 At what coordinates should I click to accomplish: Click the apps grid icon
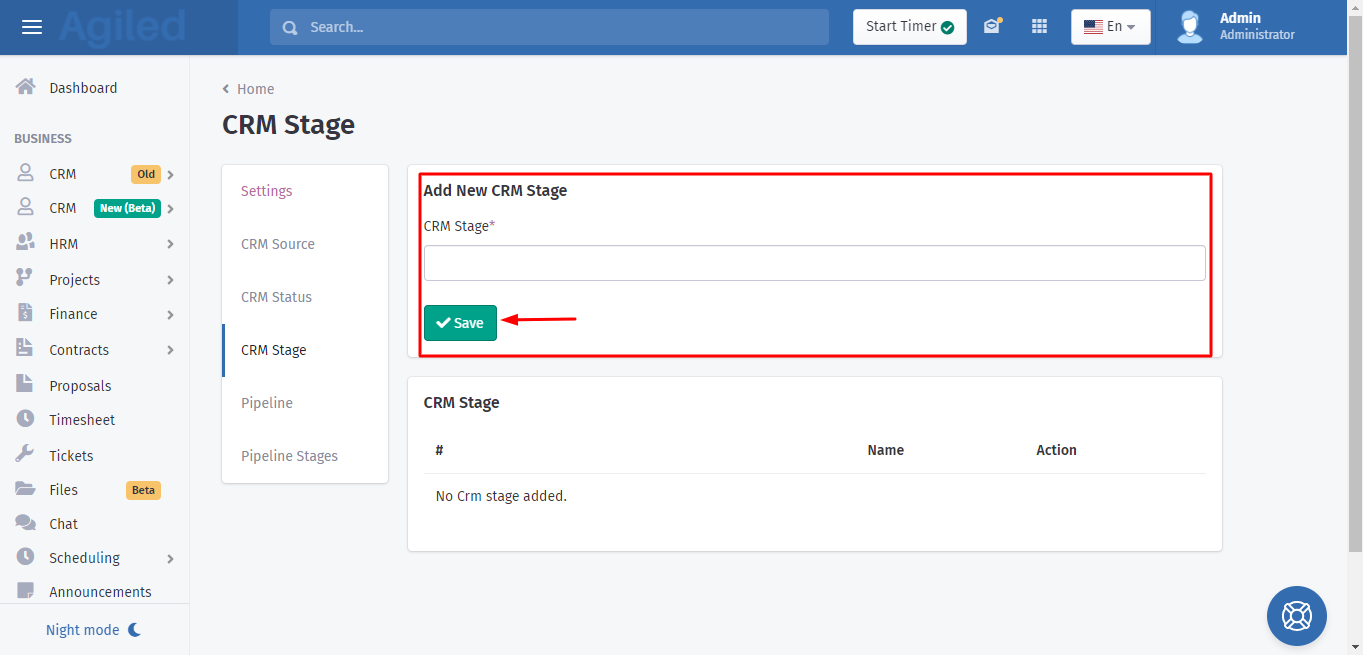point(1039,27)
